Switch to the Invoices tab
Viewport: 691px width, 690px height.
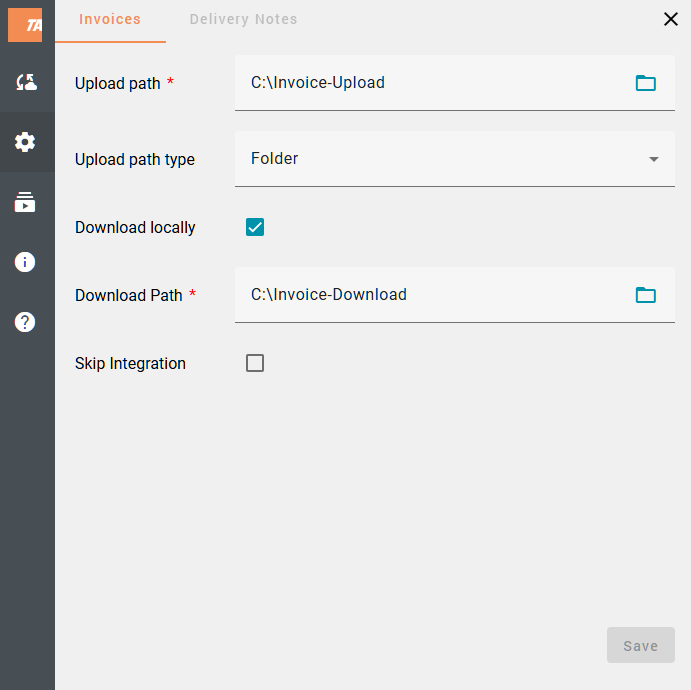pos(110,20)
